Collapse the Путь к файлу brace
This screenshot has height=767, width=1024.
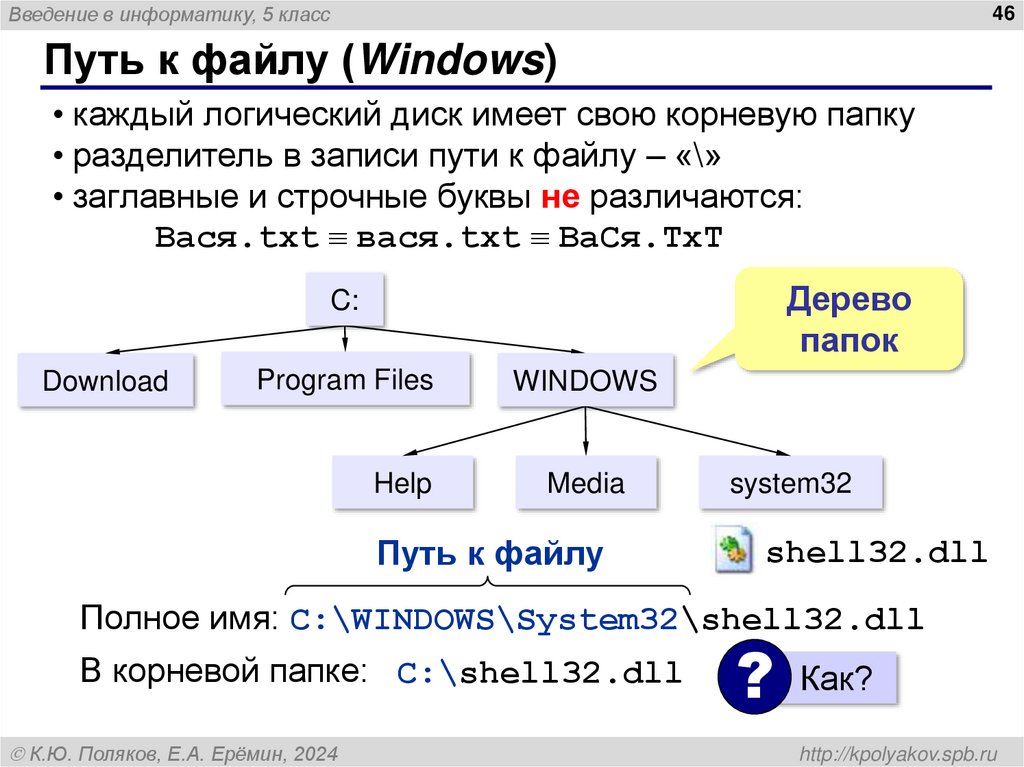click(x=487, y=583)
